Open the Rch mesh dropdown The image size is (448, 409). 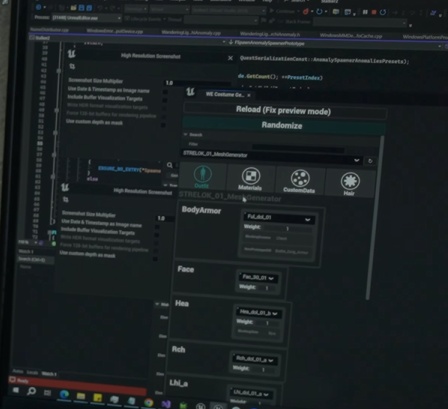pos(254,359)
